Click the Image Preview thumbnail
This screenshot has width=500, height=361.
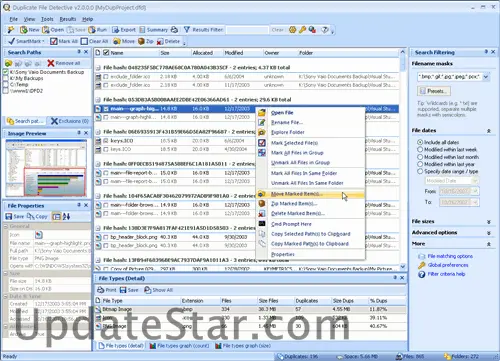(46, 168)
